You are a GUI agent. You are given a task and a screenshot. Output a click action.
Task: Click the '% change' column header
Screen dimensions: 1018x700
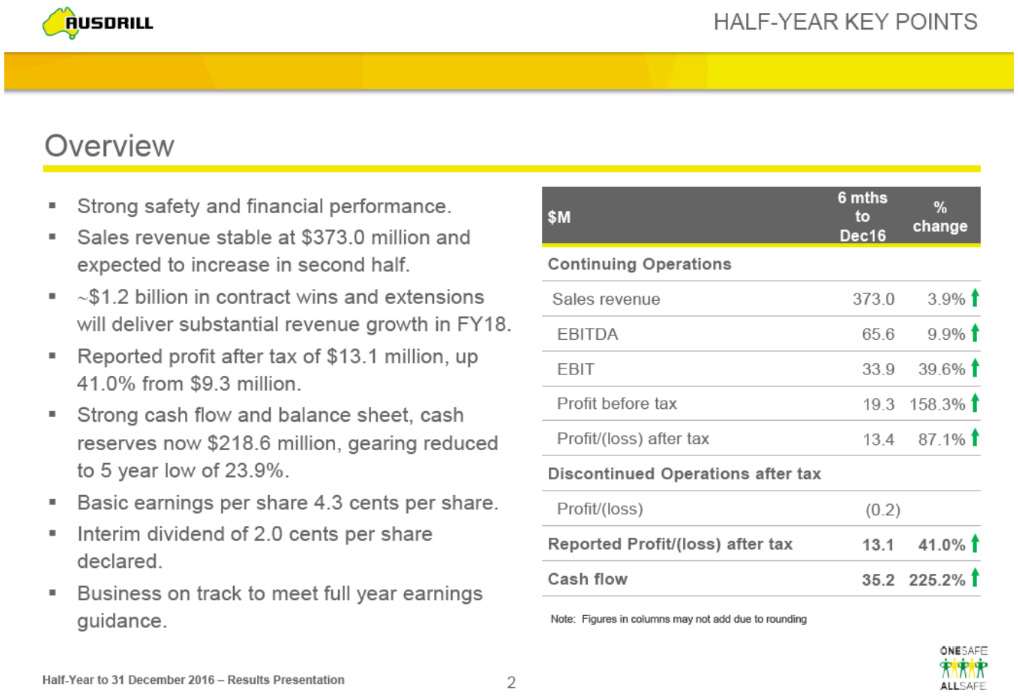pyautogui.click(x=939, y=218)
